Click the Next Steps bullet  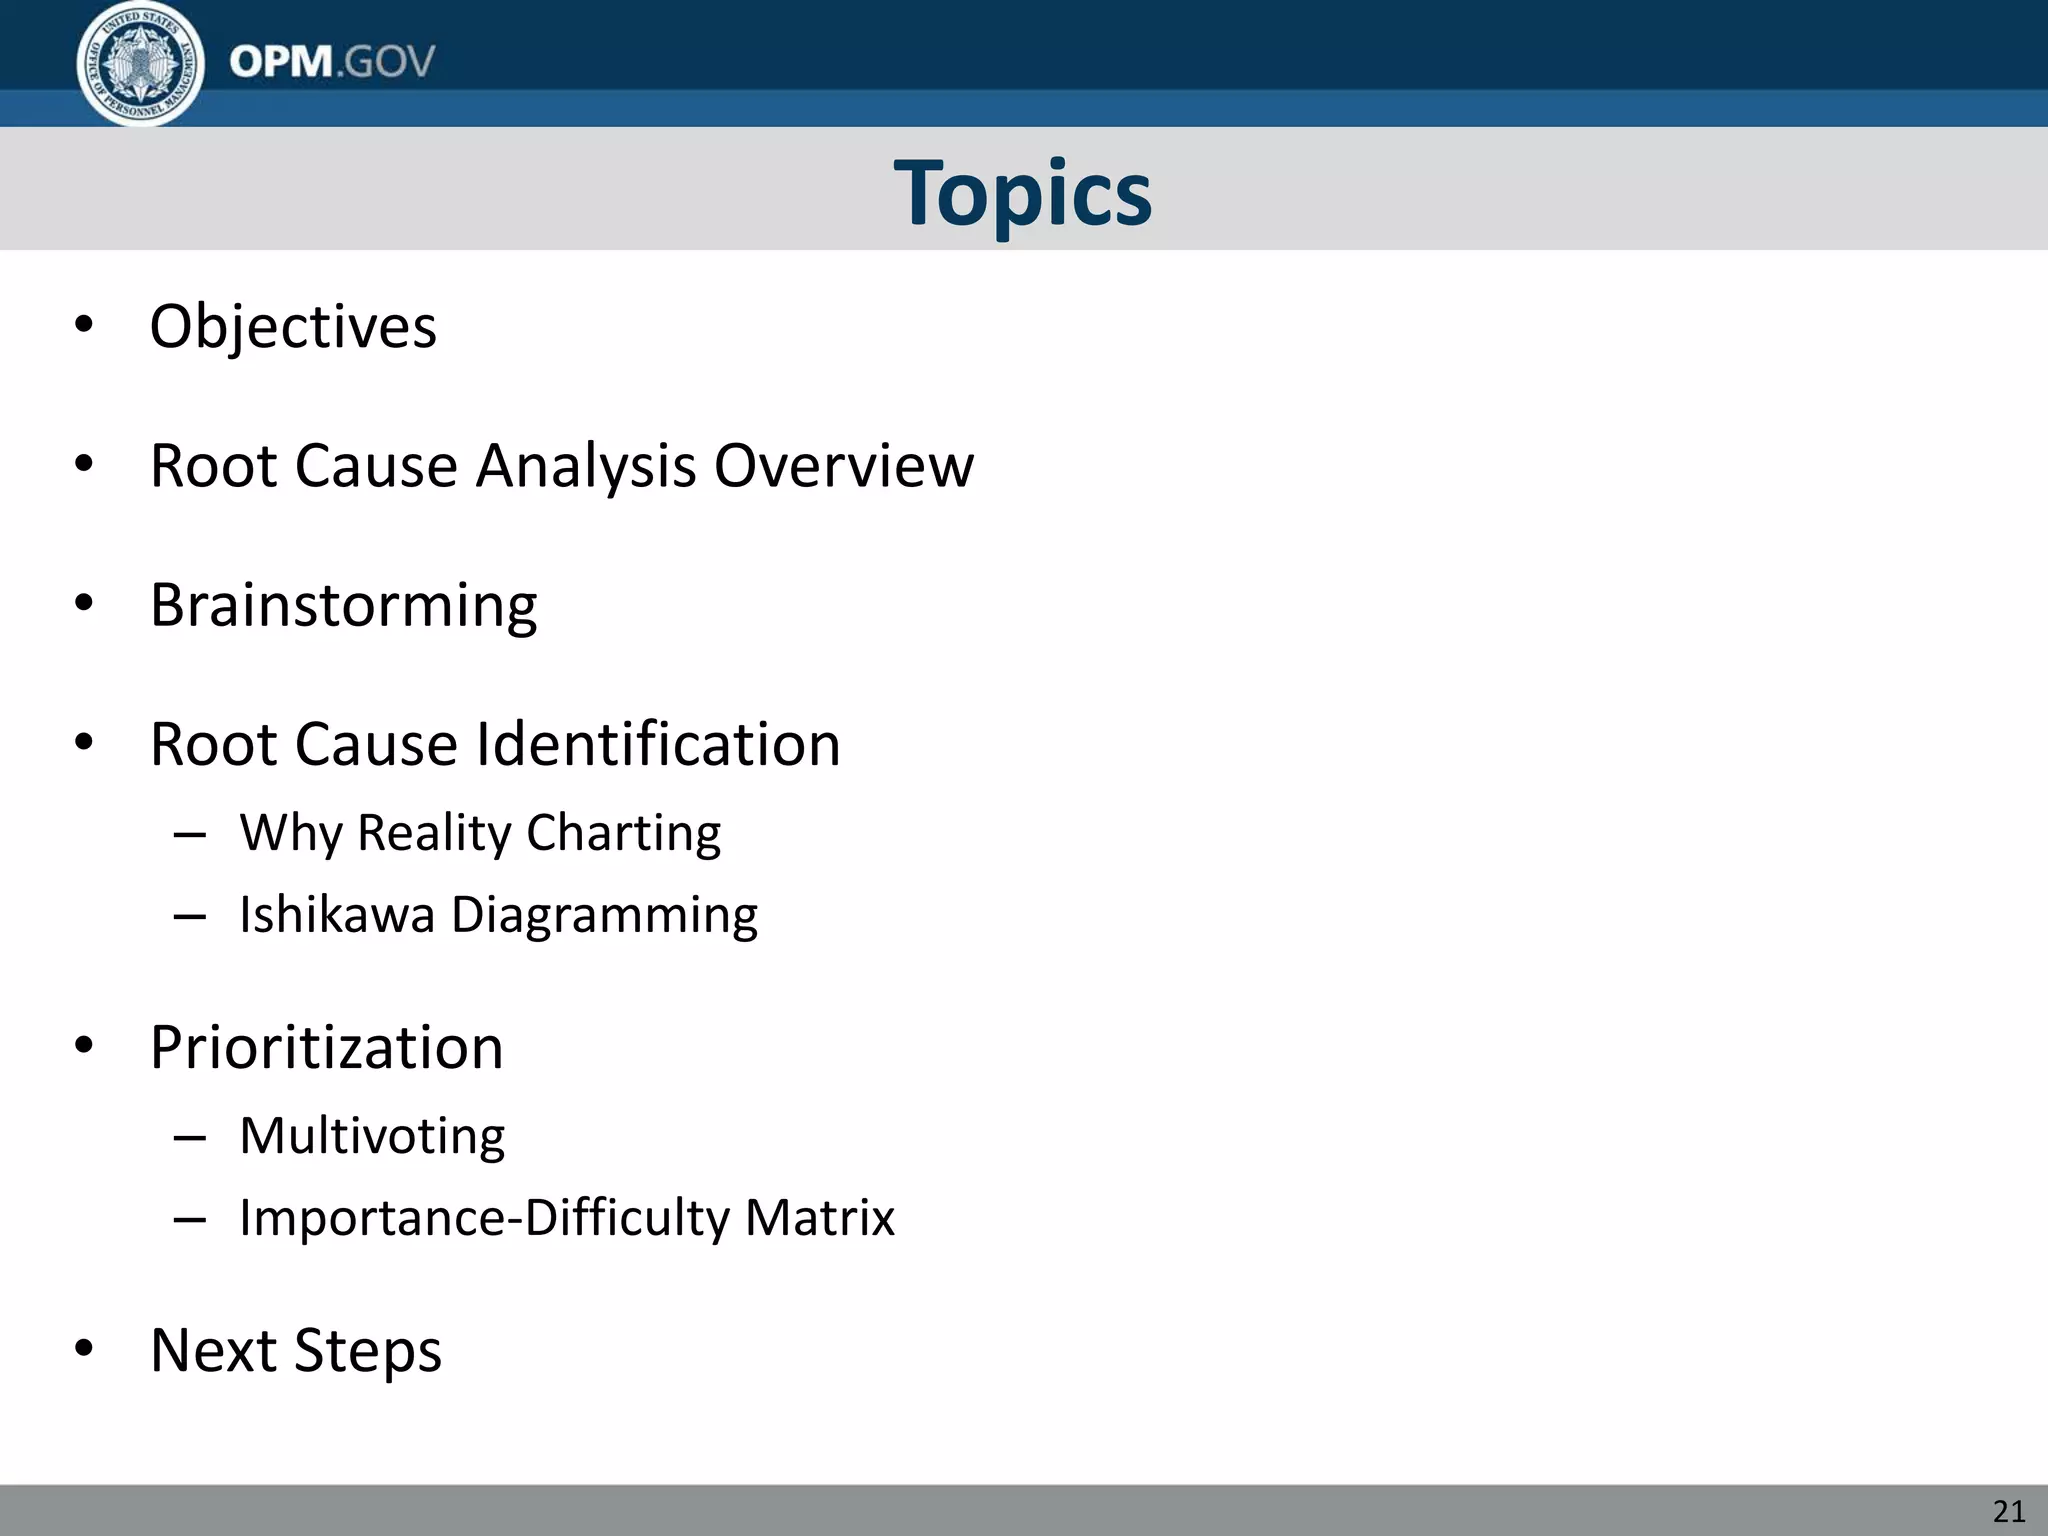coord(295,1350)
